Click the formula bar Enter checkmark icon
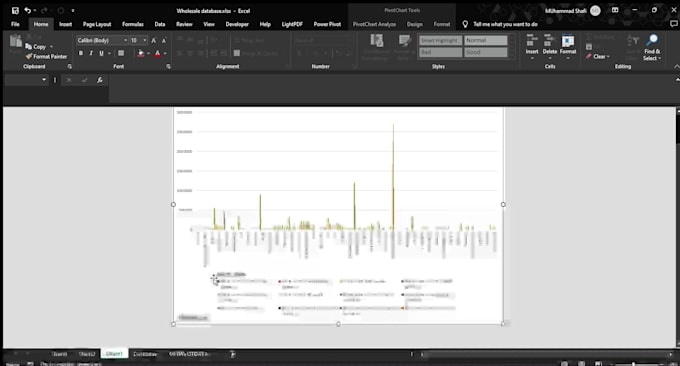Image resolution: width=680 pixels, height=366 pixels. click(x=85, y=80)
